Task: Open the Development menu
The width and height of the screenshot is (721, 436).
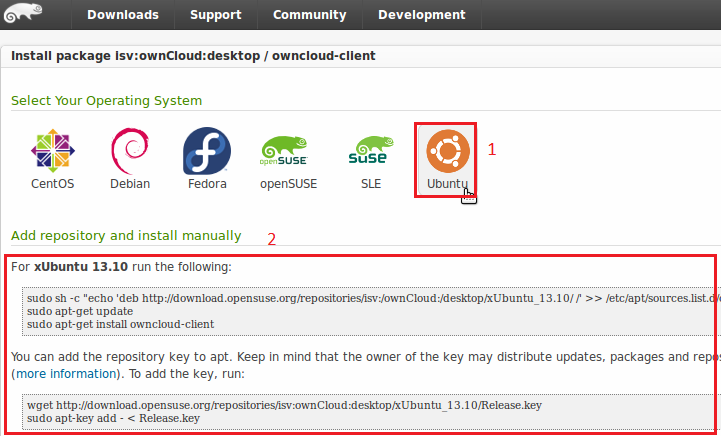Action: [422, 15]
